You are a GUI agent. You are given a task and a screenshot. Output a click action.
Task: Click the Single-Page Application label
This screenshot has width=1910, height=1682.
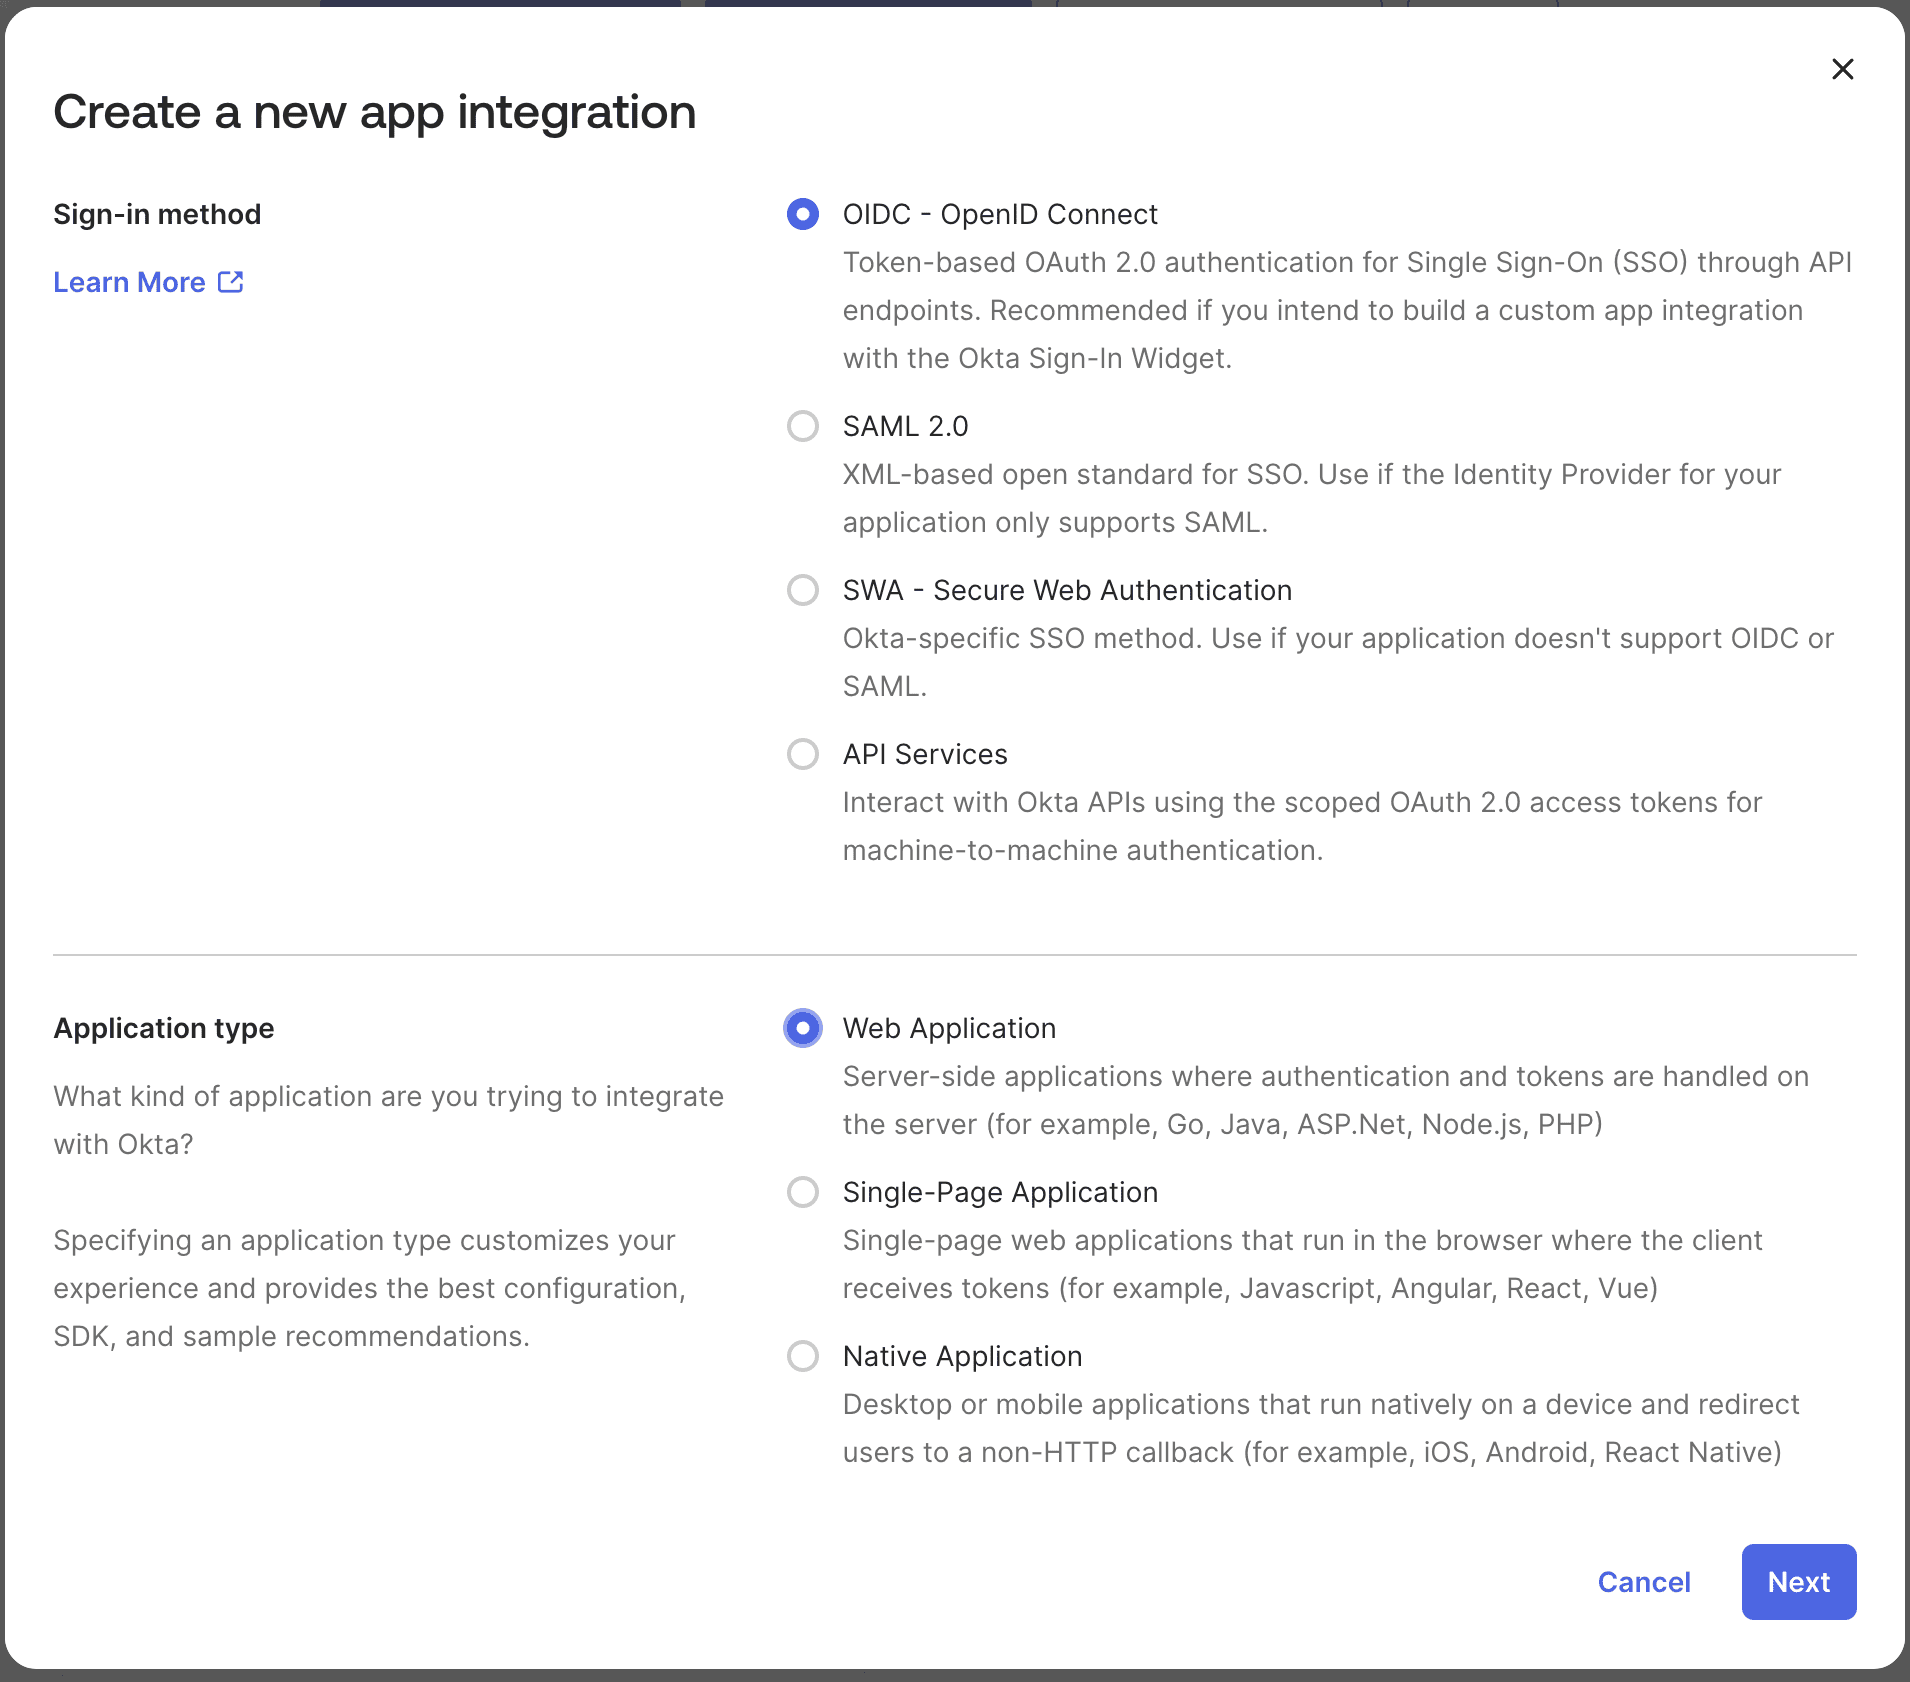tap(999, 1192)
